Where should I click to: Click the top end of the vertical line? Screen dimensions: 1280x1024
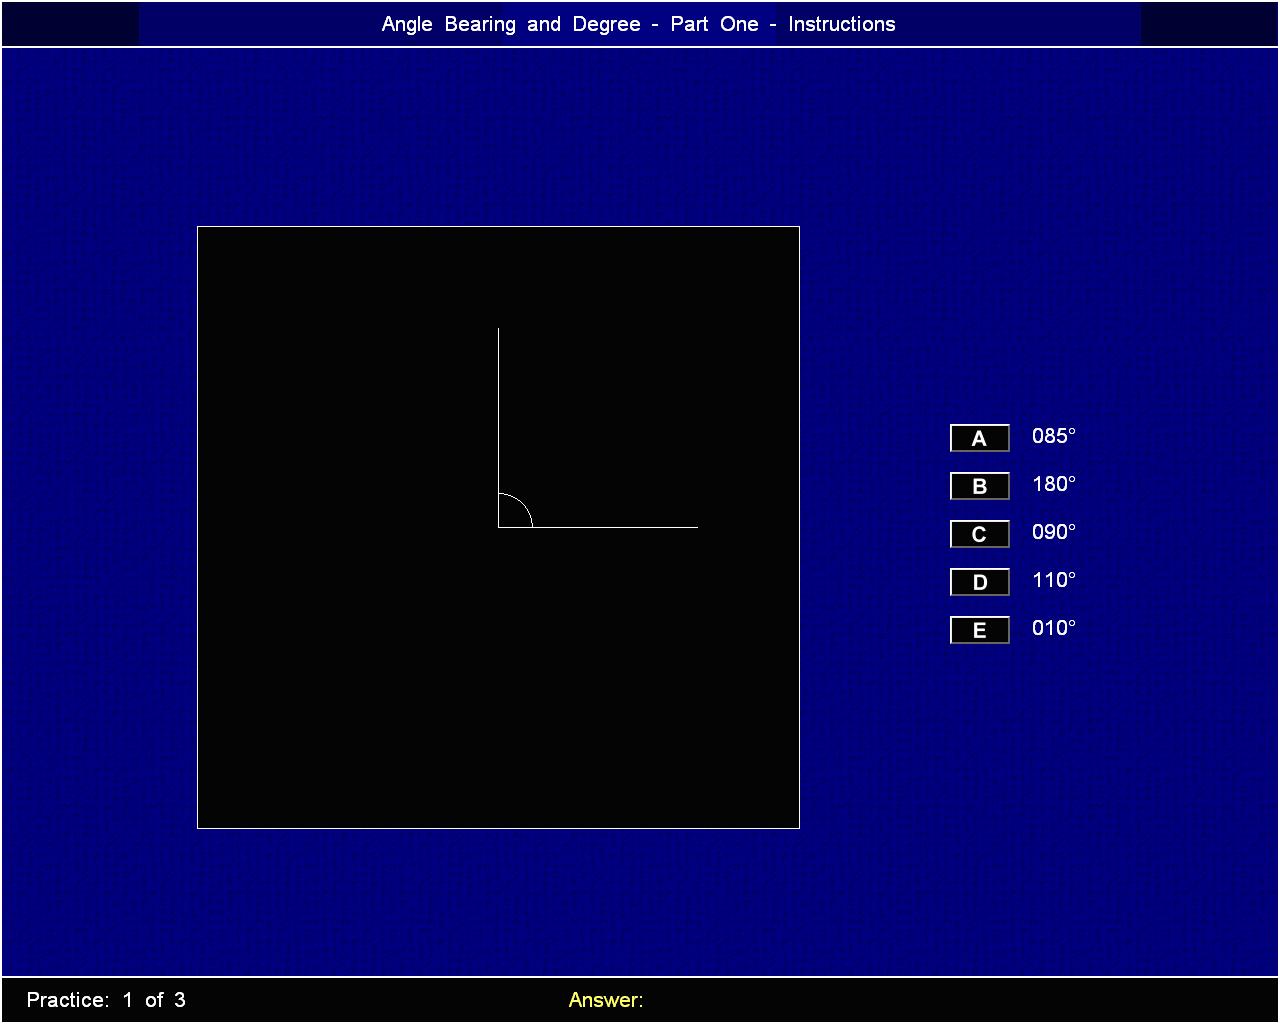(x=499, y=329)
